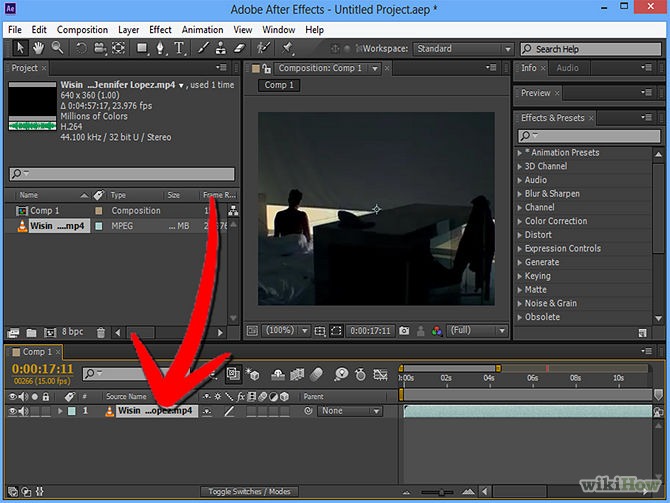Open the Workspace Standard dropdown

click(x=463, y=49)
